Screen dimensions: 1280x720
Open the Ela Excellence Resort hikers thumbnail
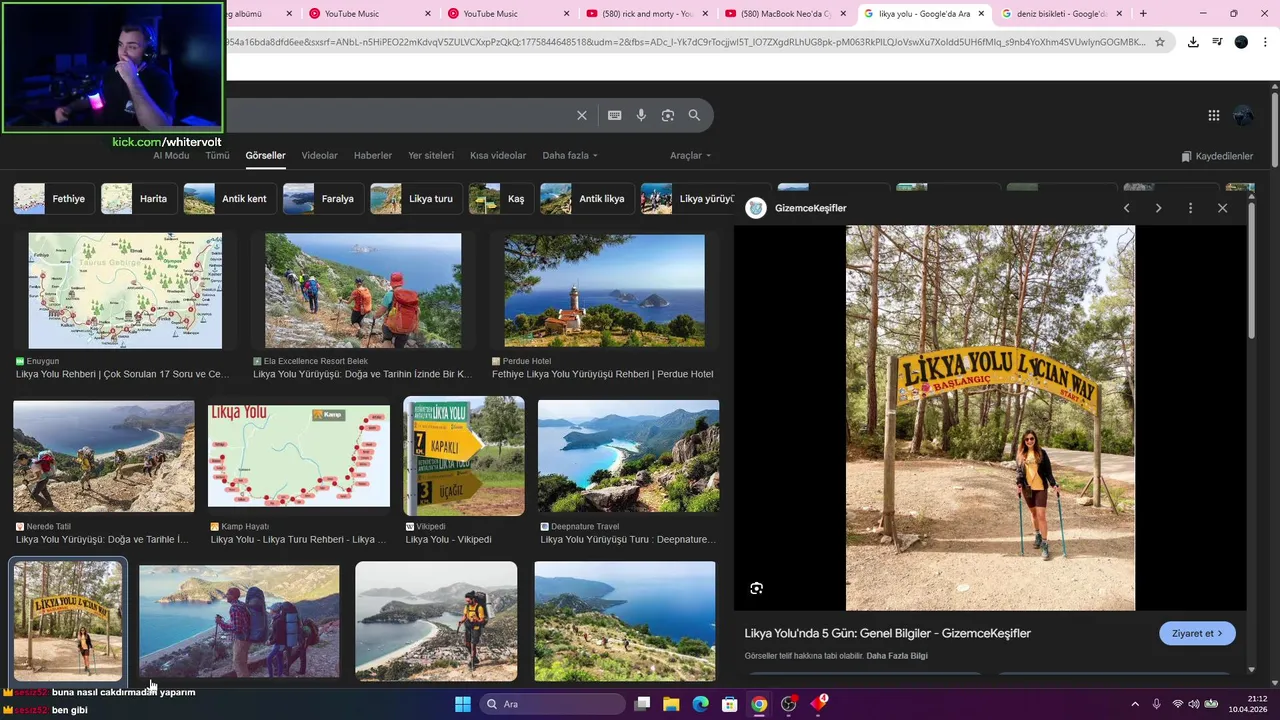tap(363, 290)
